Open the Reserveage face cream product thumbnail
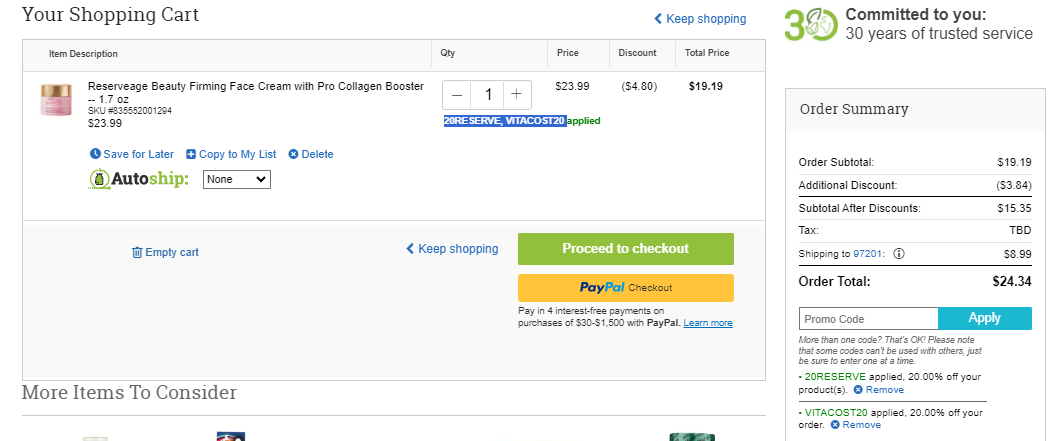The image size is (1057, 441). 56,100
